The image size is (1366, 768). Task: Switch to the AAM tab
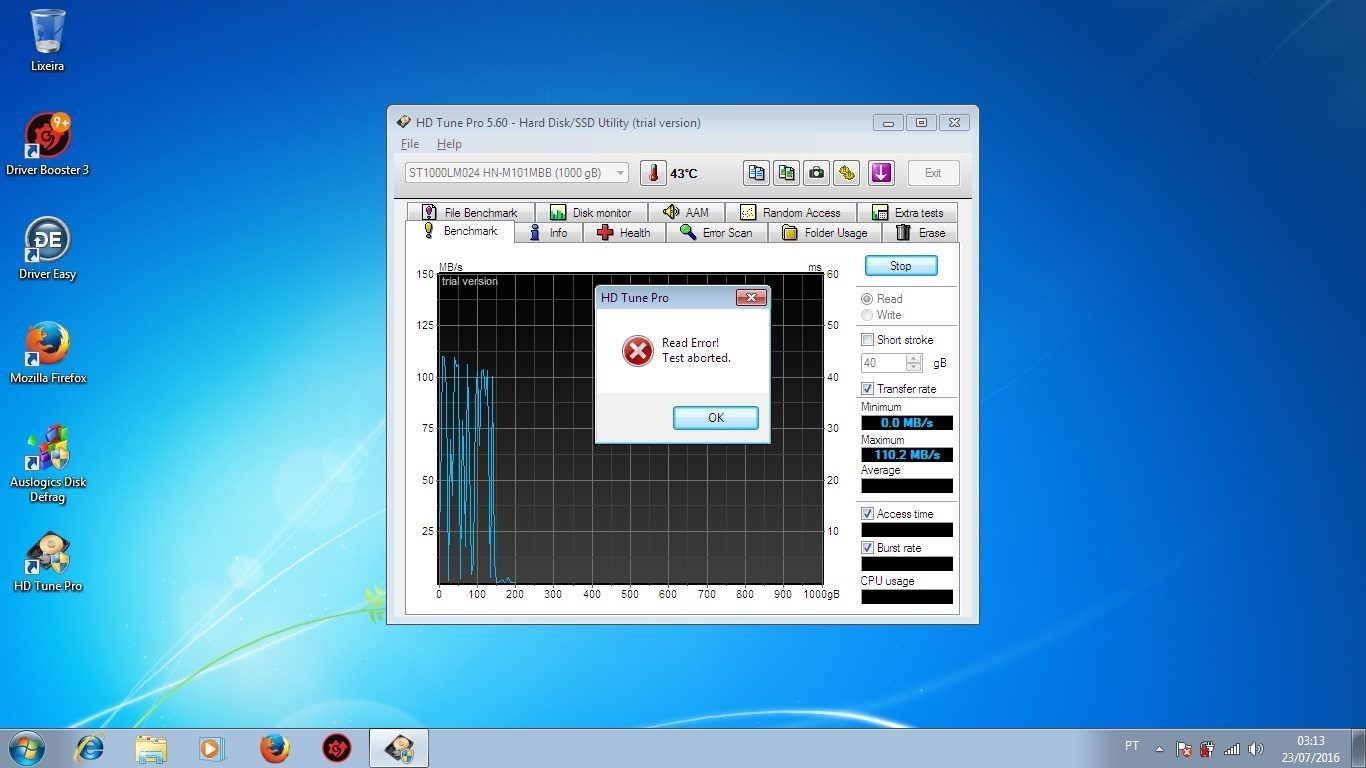[686, 212]
